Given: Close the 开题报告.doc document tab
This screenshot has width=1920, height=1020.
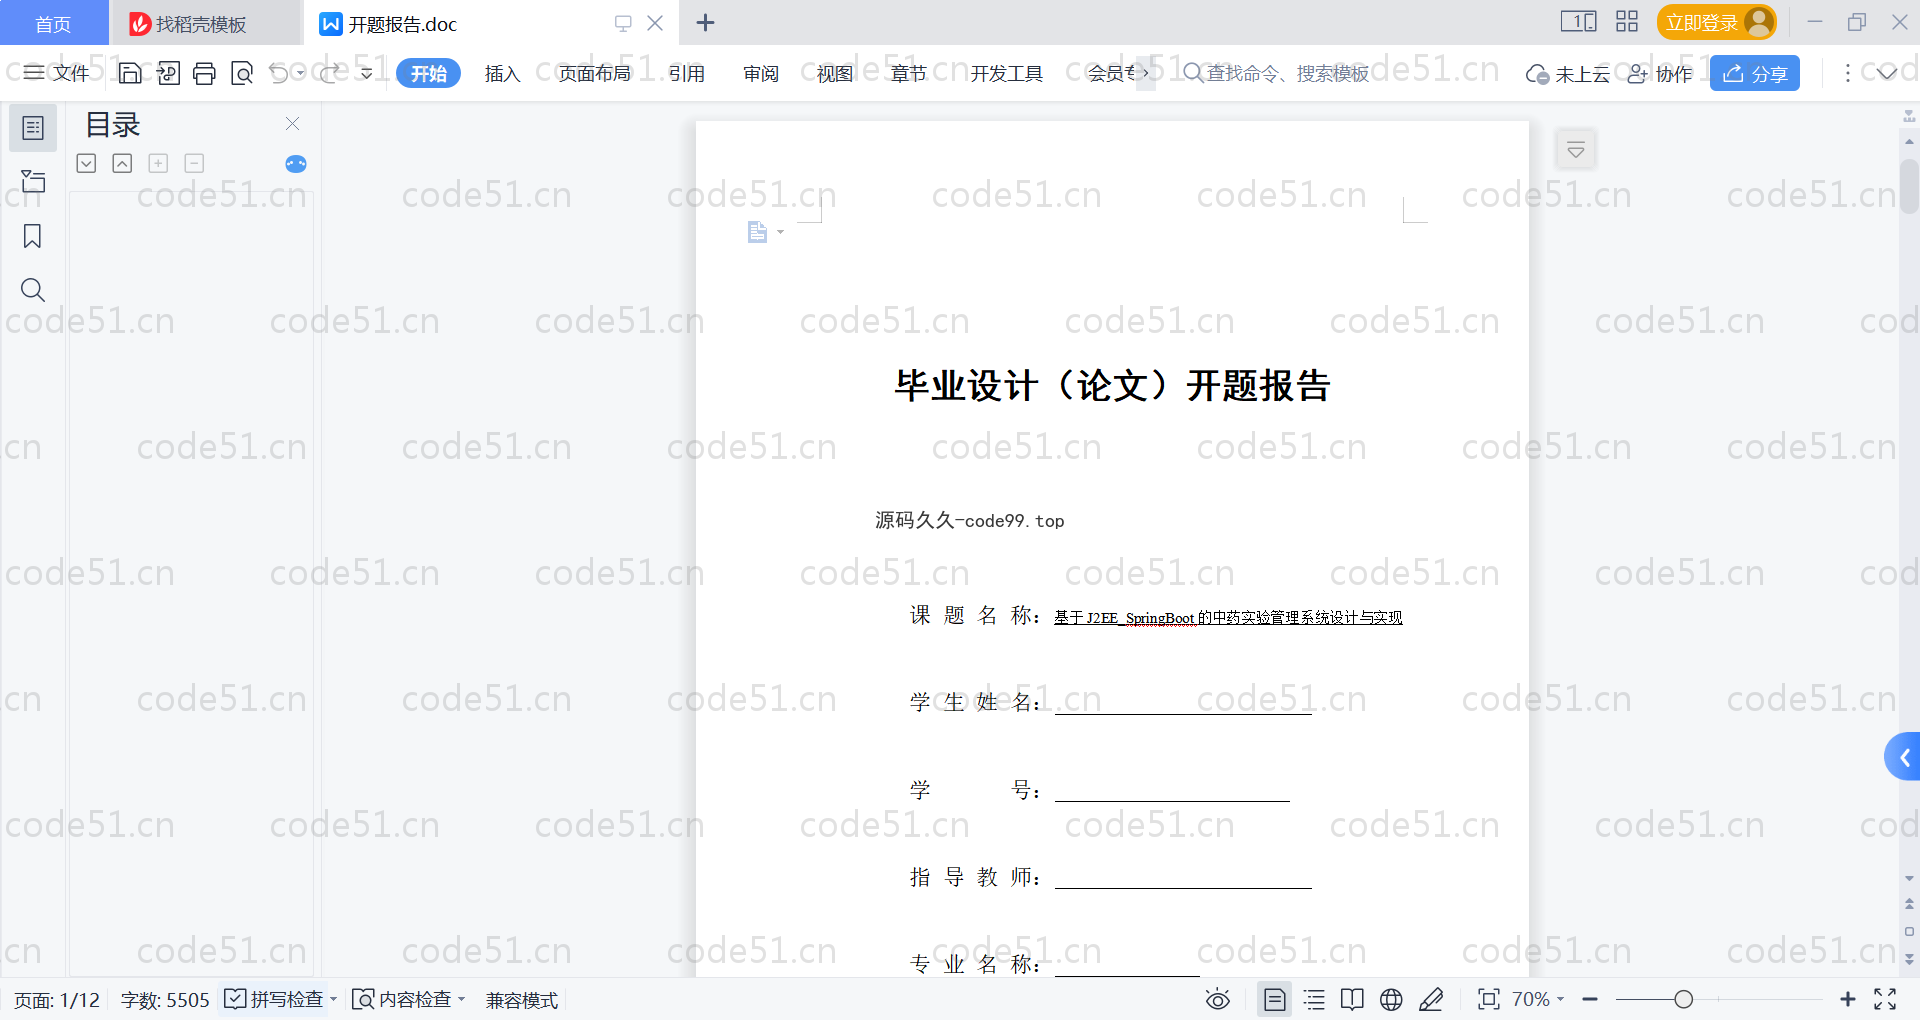Looking at the screenshot, I should 655,23.
